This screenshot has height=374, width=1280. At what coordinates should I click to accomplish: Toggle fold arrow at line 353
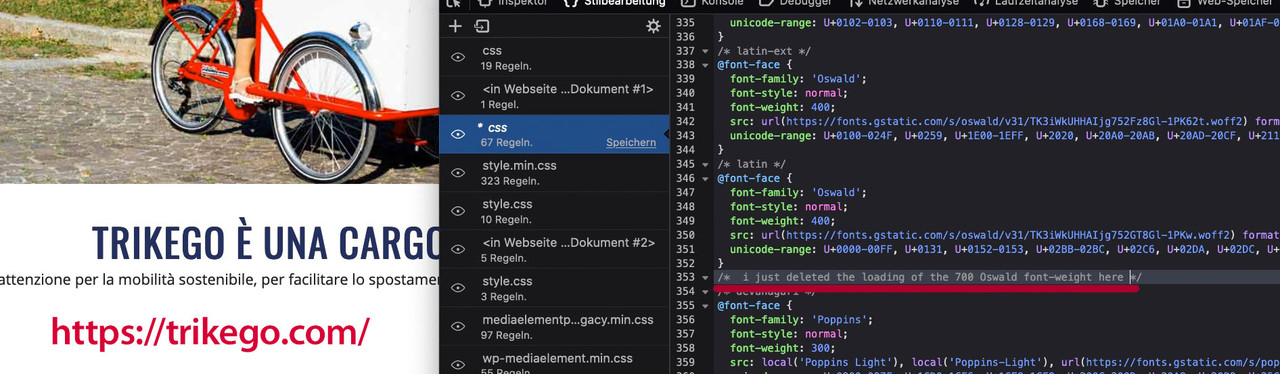point(705,277)
